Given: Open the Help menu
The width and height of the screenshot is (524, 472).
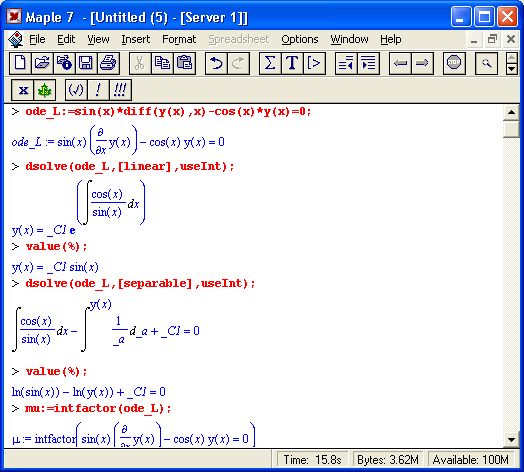Looking at the screenshot, I should (x=390, y=39).
